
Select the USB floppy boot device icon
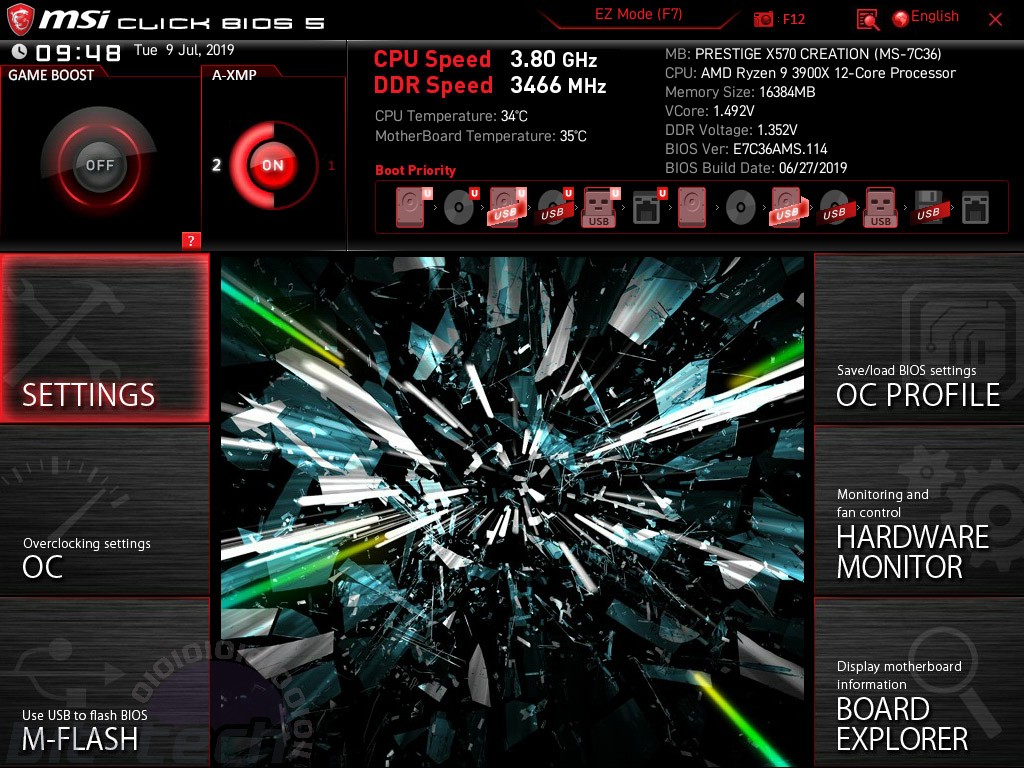click(x=929, y=208)
